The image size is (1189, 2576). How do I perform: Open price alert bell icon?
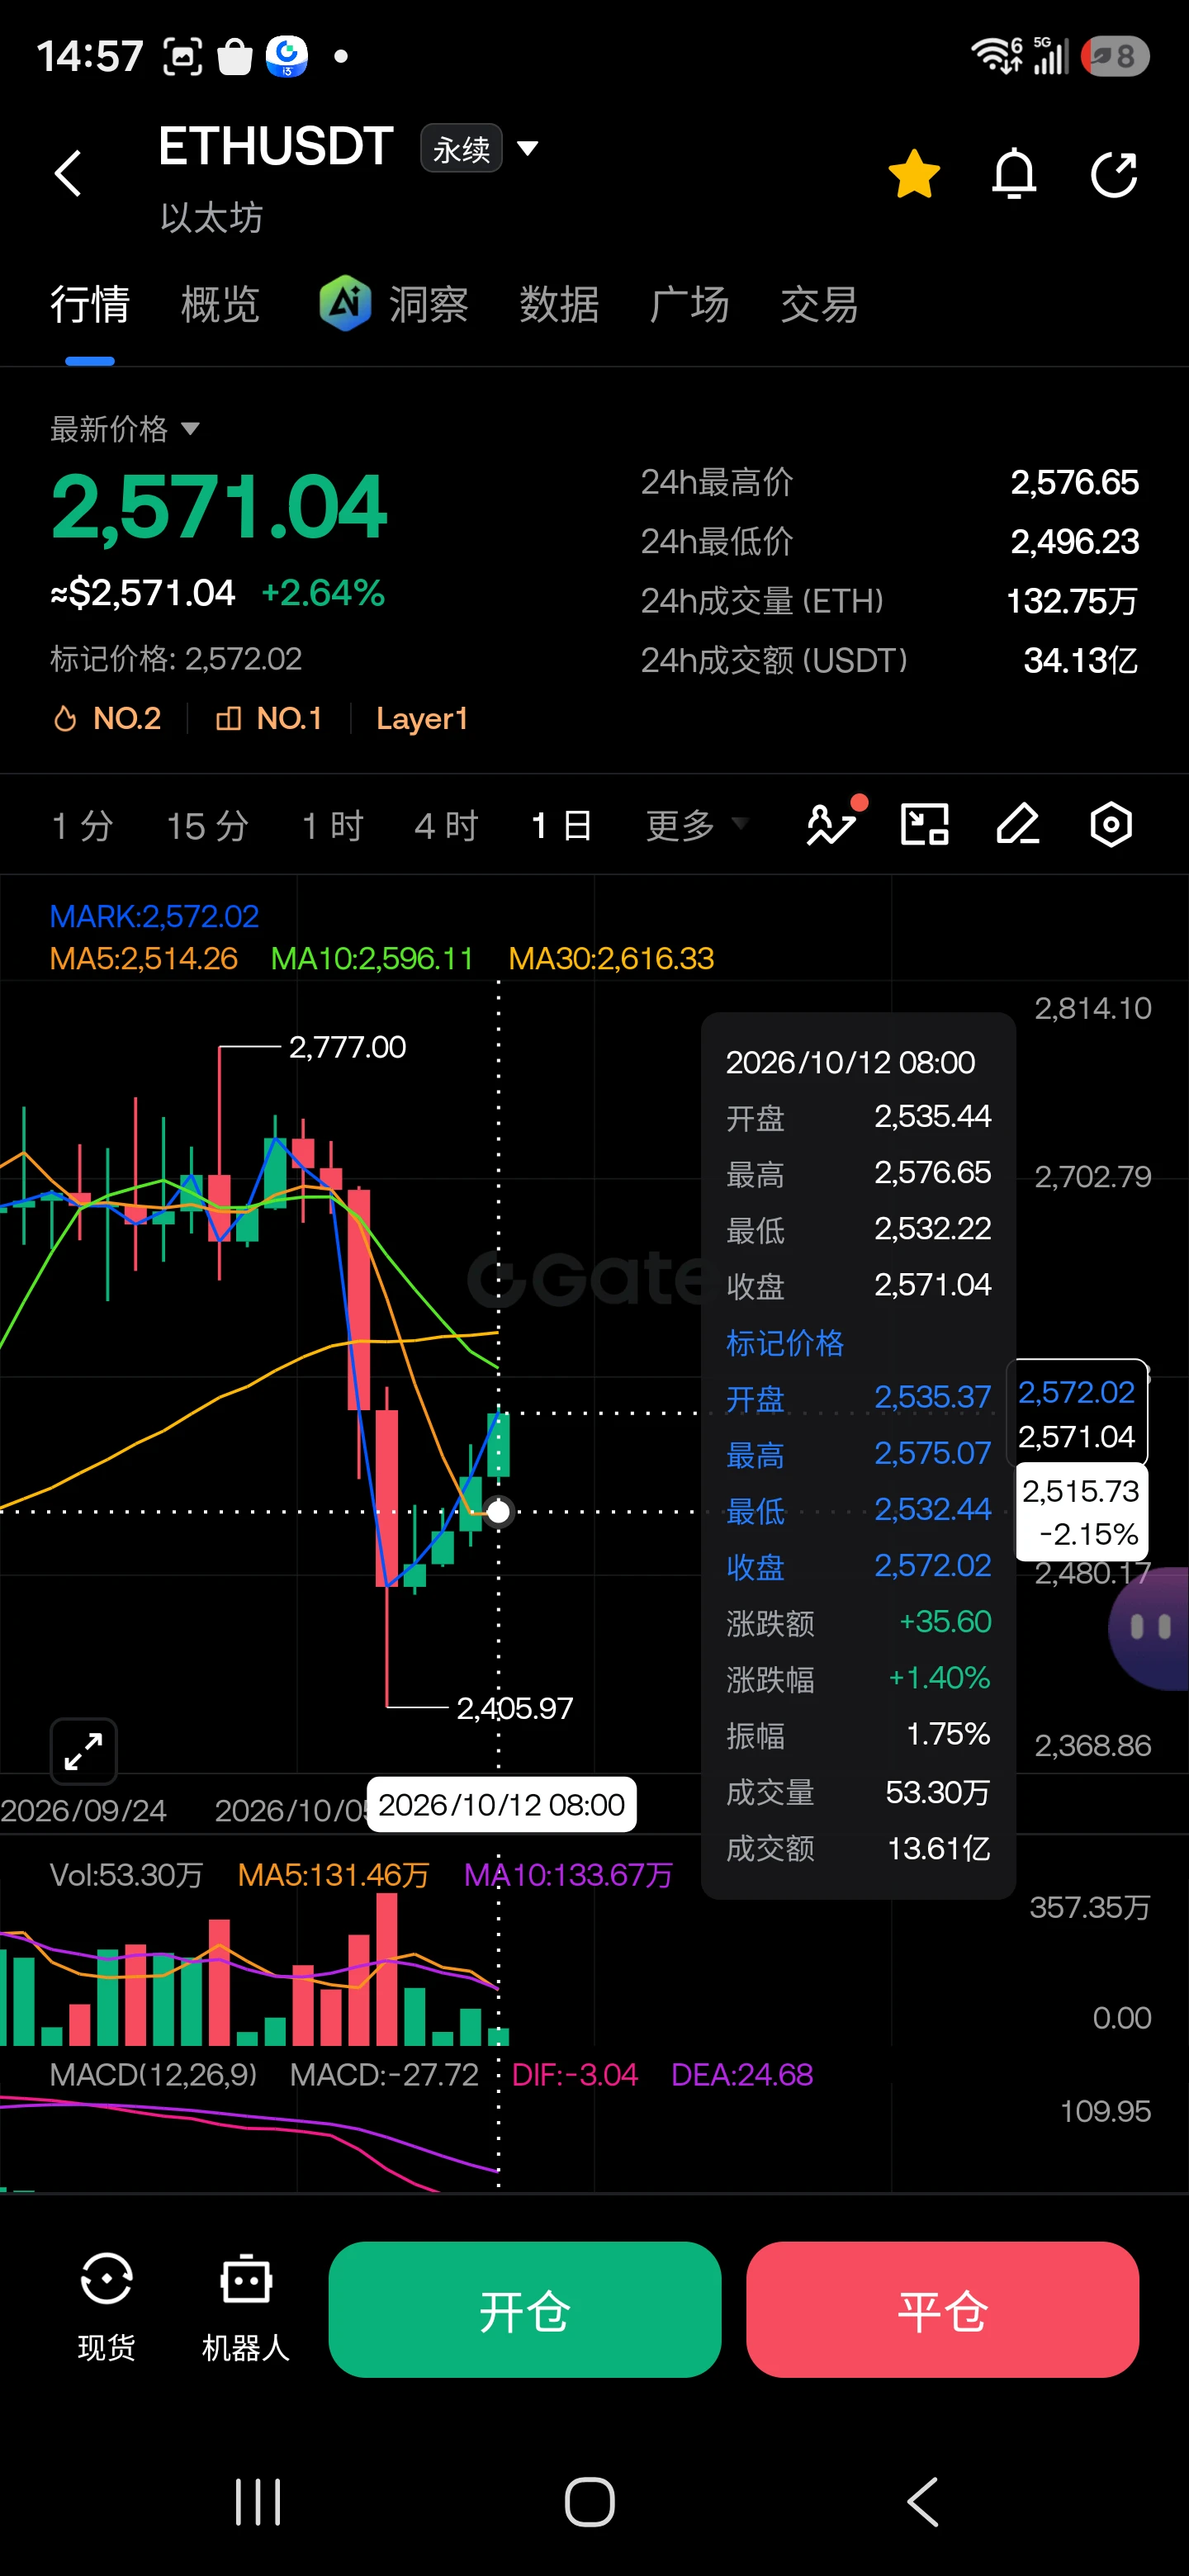point(1013,174)
